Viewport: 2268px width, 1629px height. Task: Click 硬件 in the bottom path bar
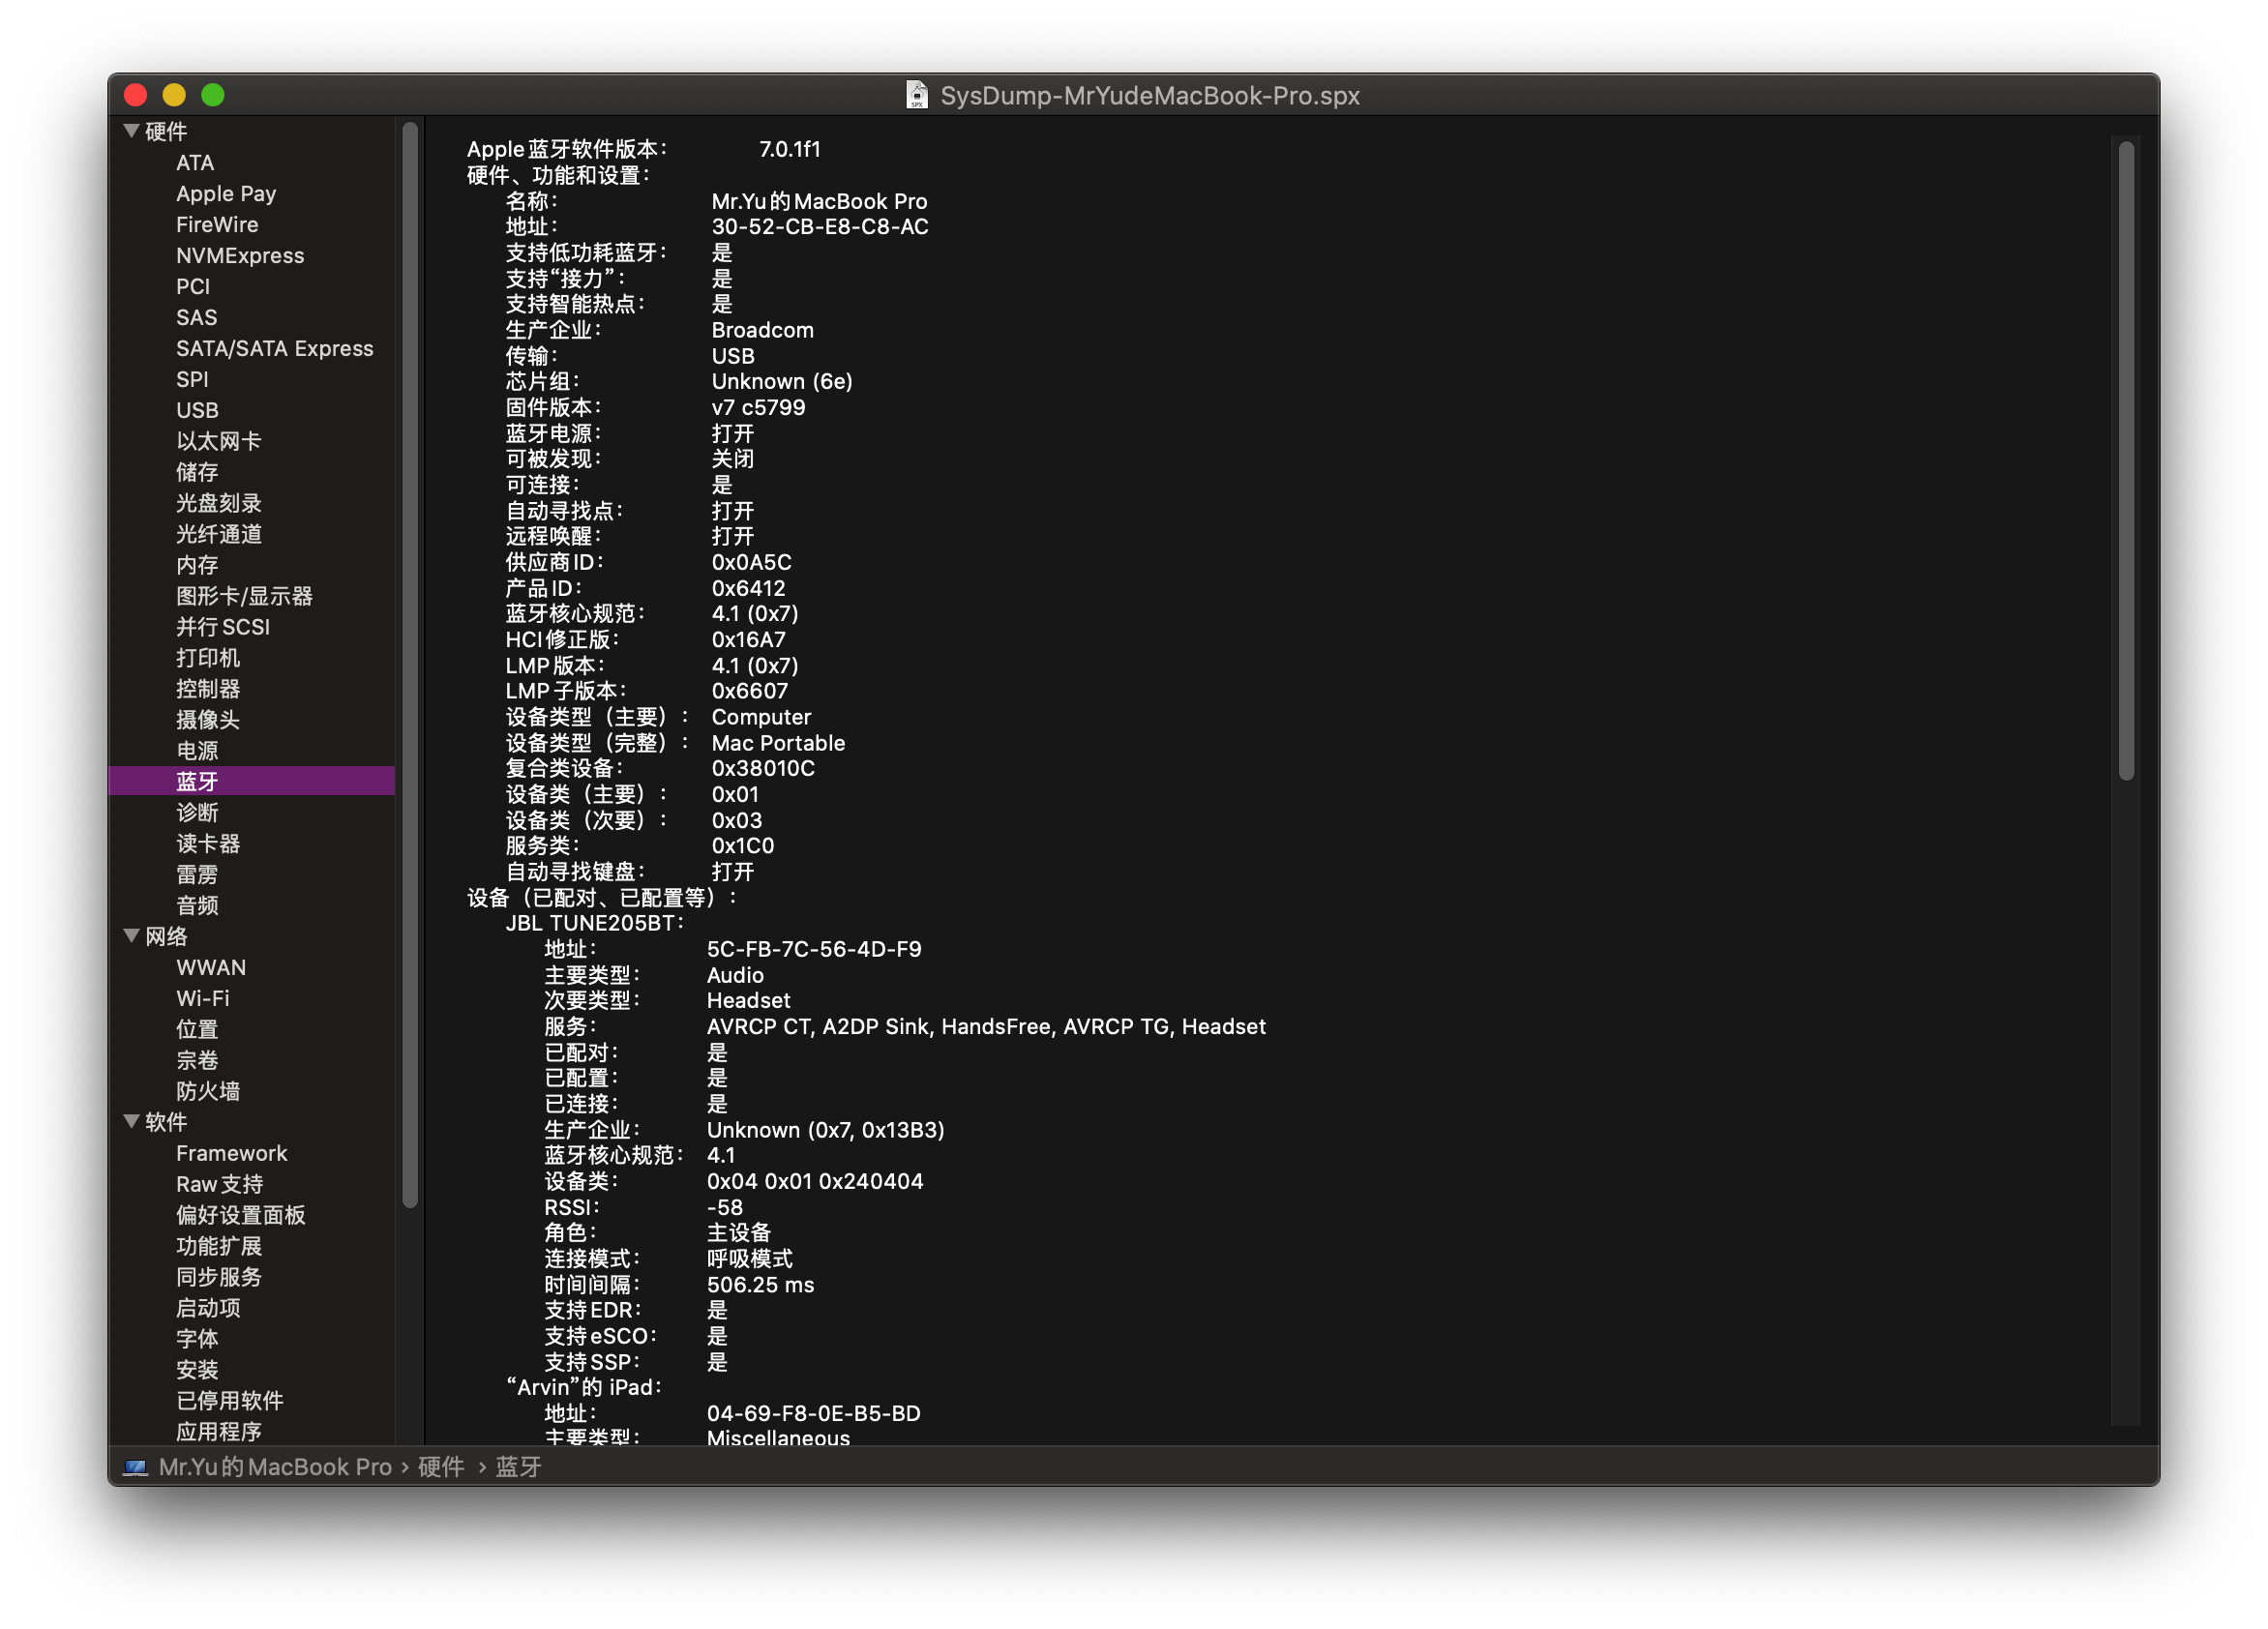pos(441,1467)
